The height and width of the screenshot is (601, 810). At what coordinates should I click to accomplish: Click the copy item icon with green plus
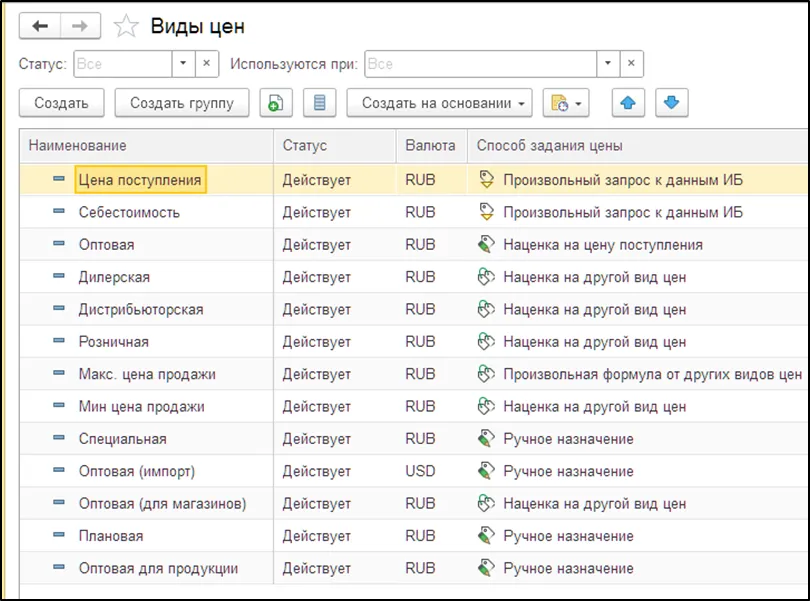(x=276, y=103)
